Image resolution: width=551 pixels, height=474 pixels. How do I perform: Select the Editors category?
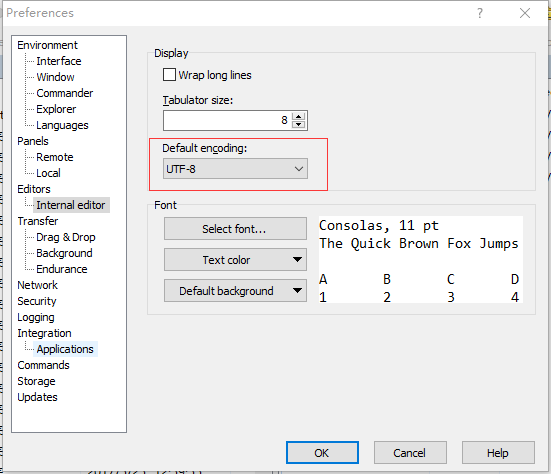tap(34, 189)
